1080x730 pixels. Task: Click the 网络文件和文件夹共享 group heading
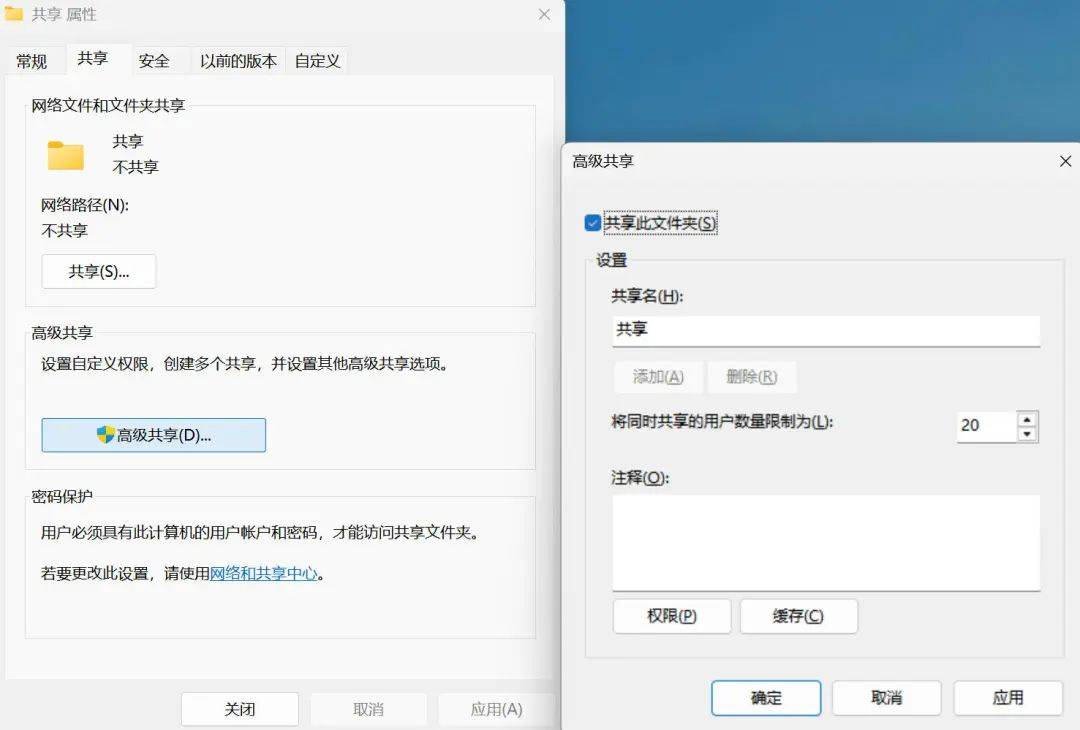(x=108, y=105)
